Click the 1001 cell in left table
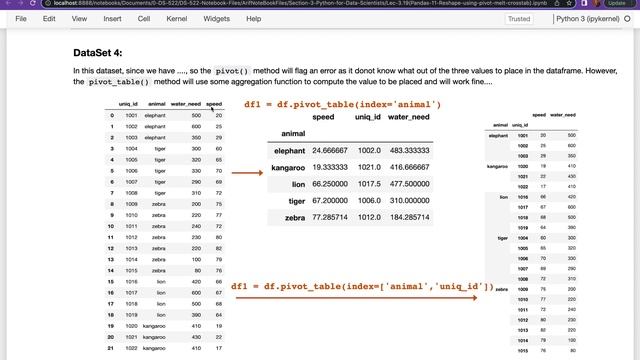This screenshot has width=640, height=360. click(x=131, y=116)
